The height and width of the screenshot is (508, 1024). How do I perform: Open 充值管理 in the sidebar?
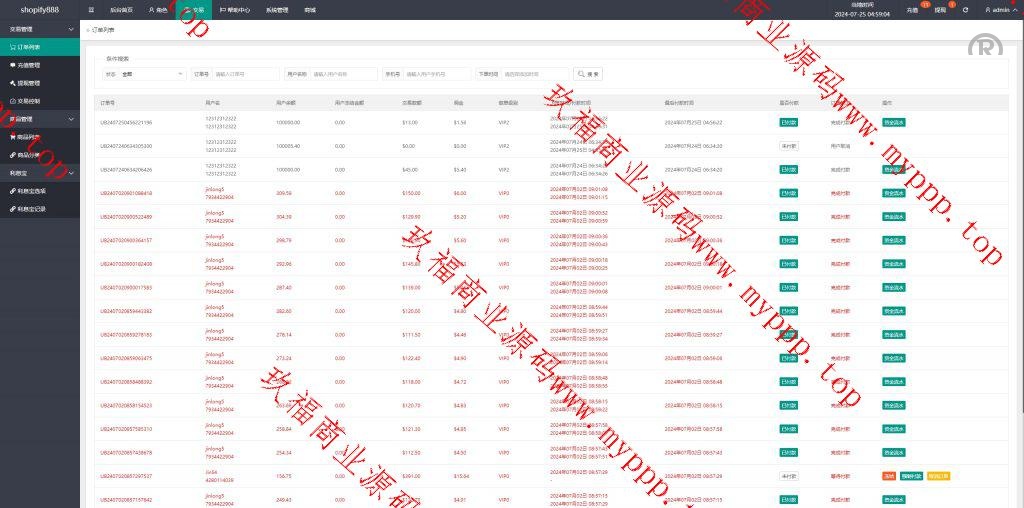tap(28, 65)
